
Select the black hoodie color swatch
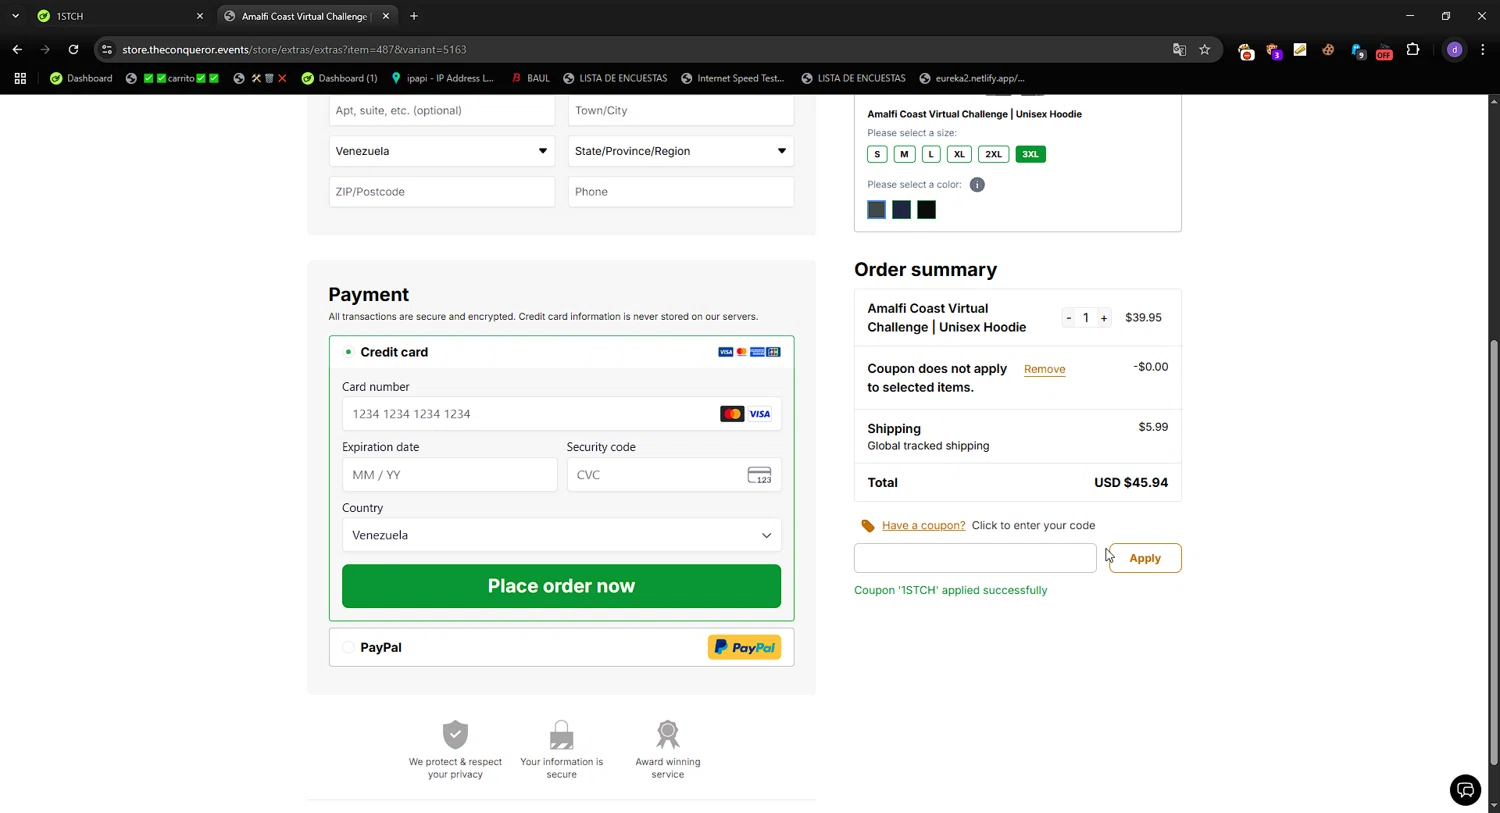(927, 210)
